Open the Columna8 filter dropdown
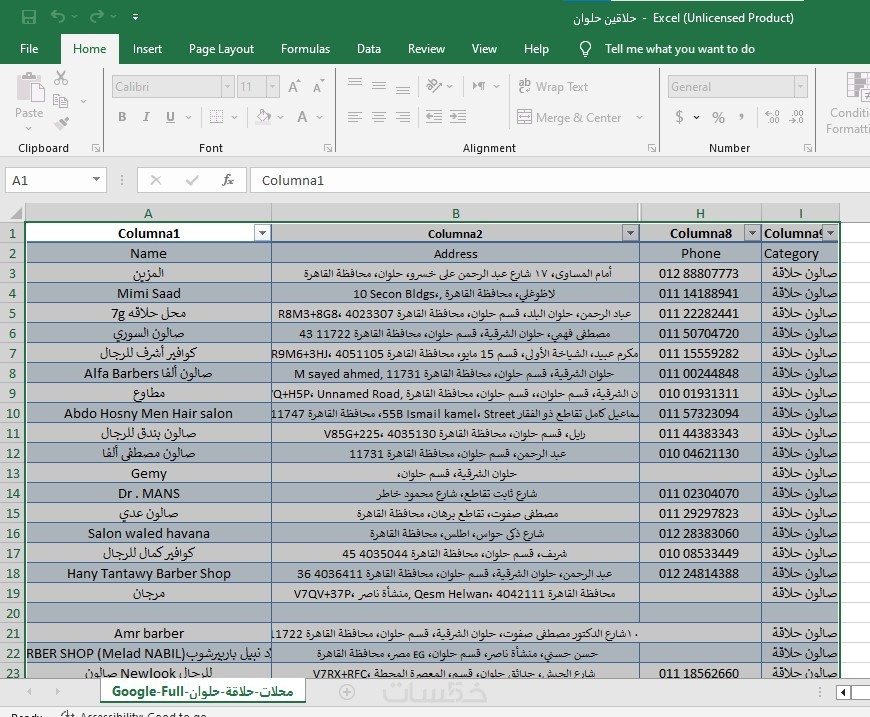Viewport: 870px width, 717px height. (752, 233)
